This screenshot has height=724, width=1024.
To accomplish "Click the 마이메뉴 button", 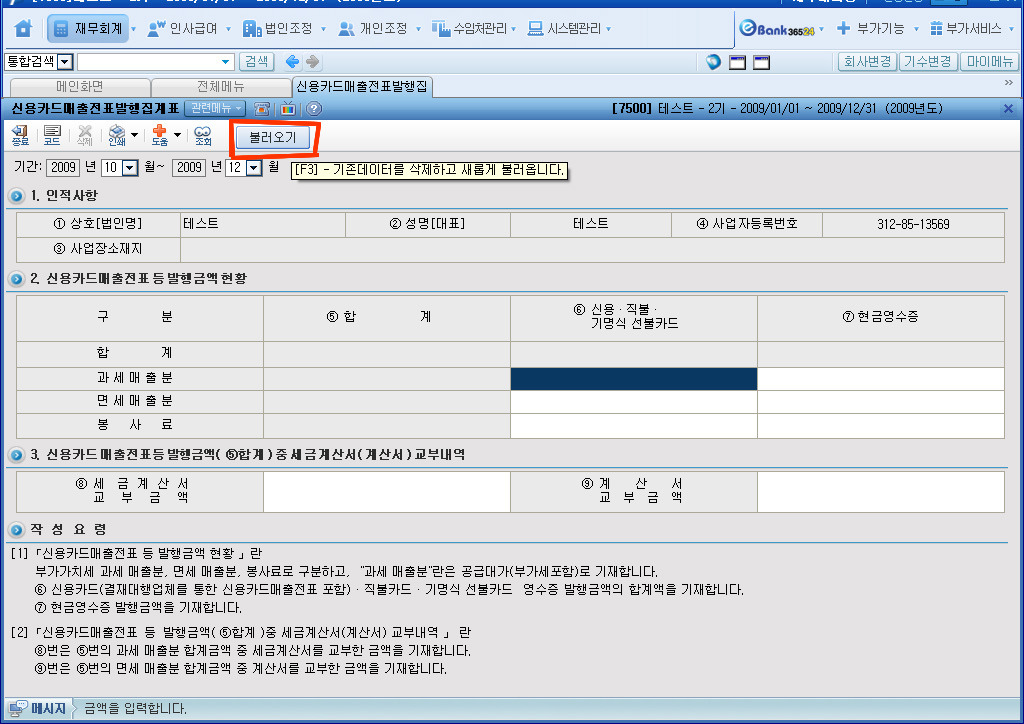I will pyautogui.click(x=989, y=62).
